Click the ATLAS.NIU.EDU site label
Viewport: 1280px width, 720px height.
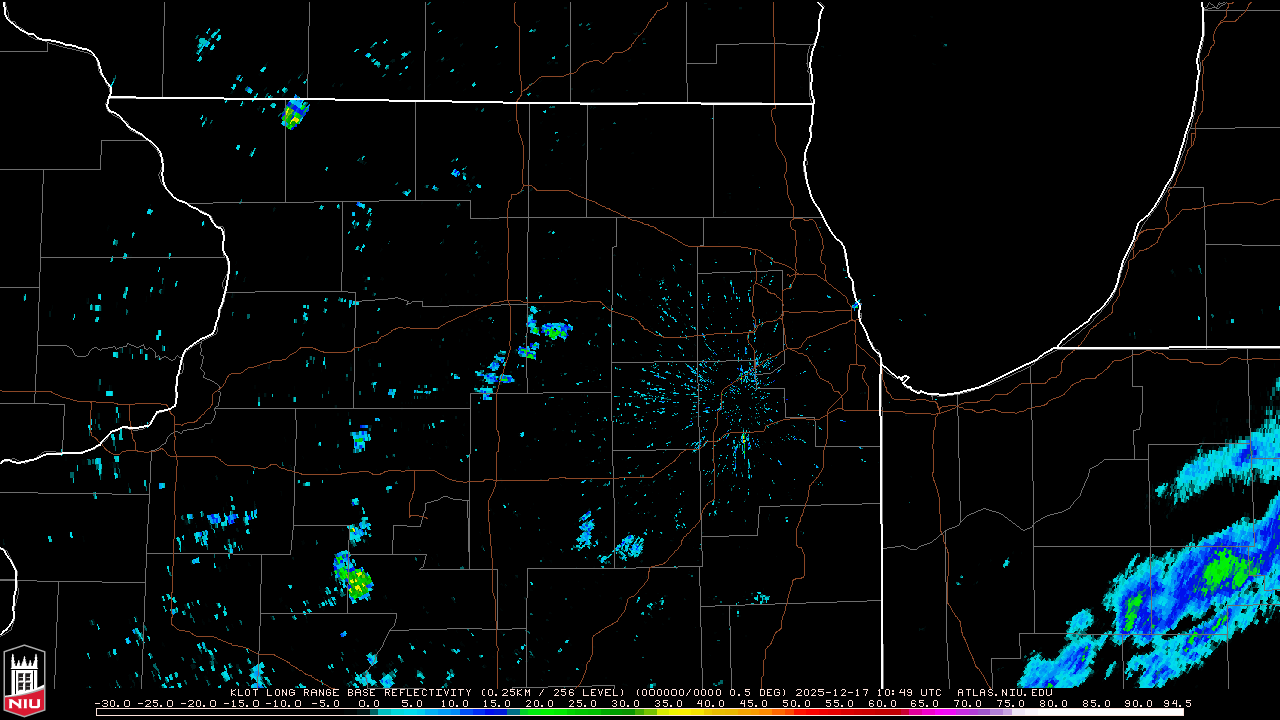click(1004, 692)
